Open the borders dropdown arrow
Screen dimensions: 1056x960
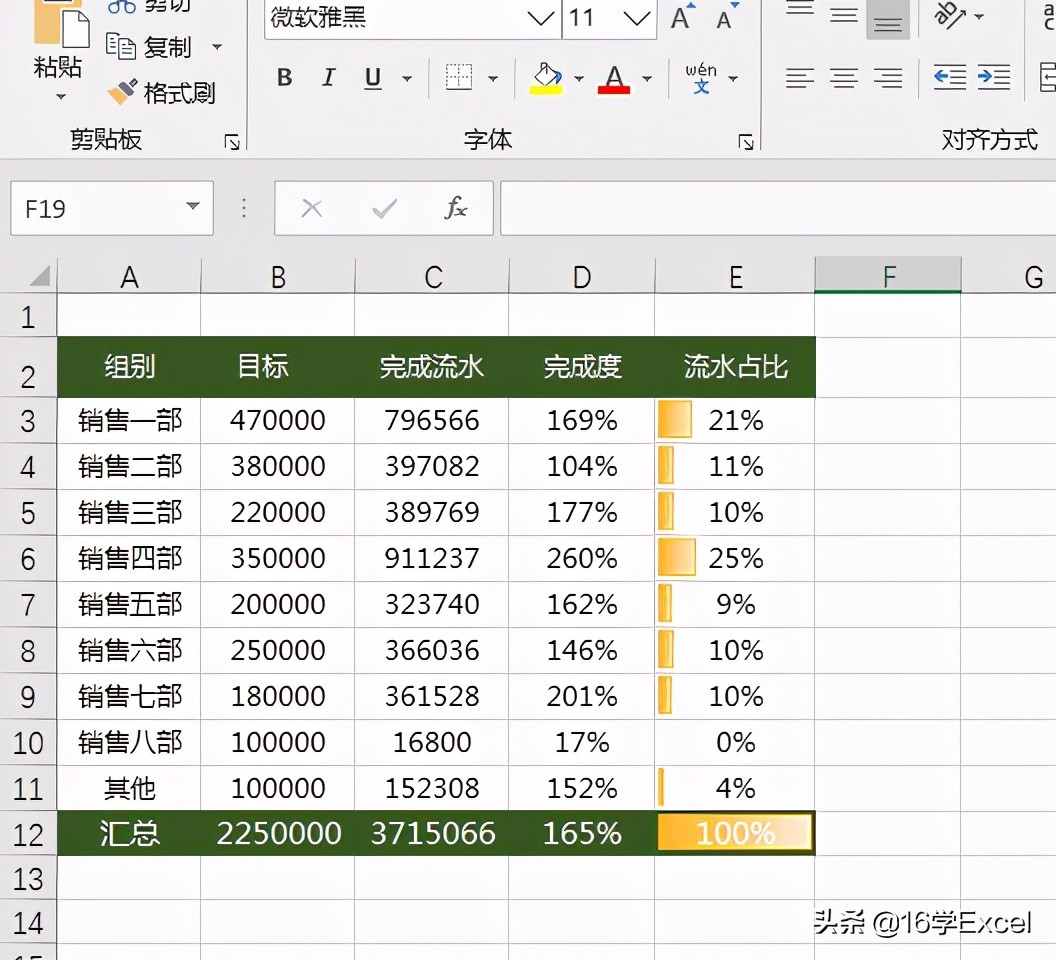pos(493,79)
